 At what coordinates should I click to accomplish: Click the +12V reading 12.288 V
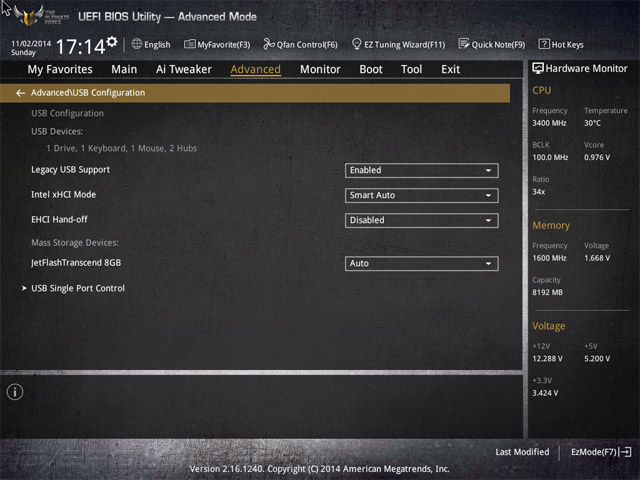click(x=547, y=358)
